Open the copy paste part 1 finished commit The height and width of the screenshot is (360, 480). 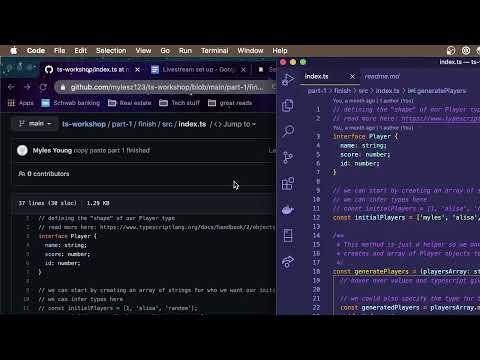click(x=112, y=150)
